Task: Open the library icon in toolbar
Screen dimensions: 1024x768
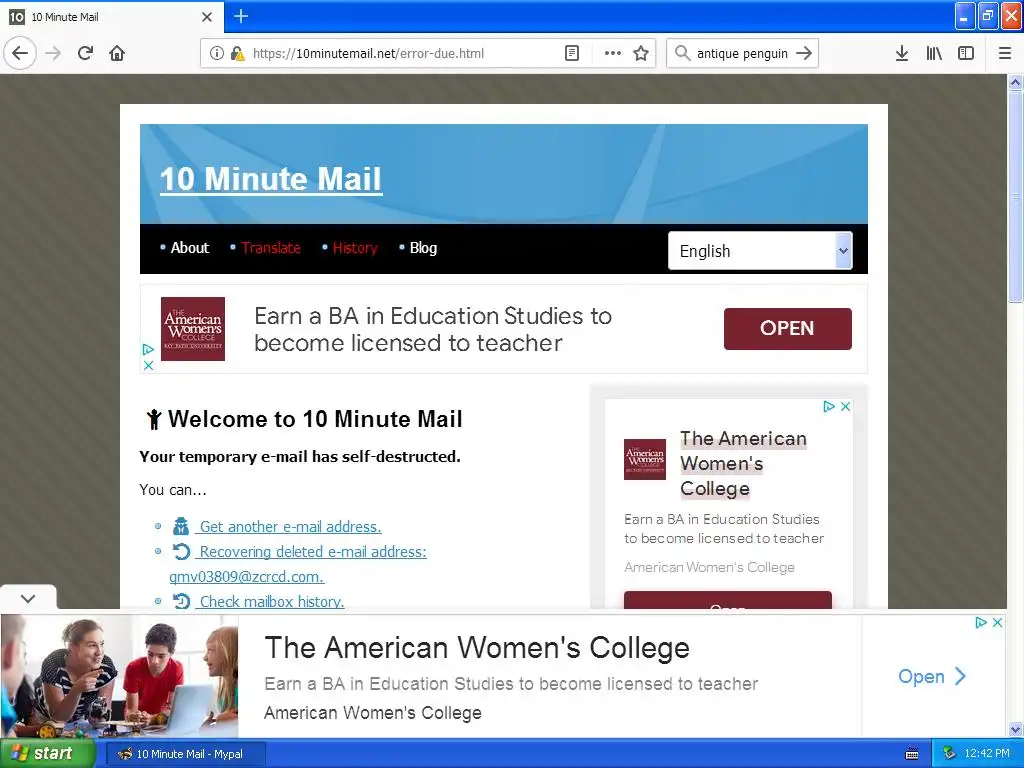Action: pos(934,54)
